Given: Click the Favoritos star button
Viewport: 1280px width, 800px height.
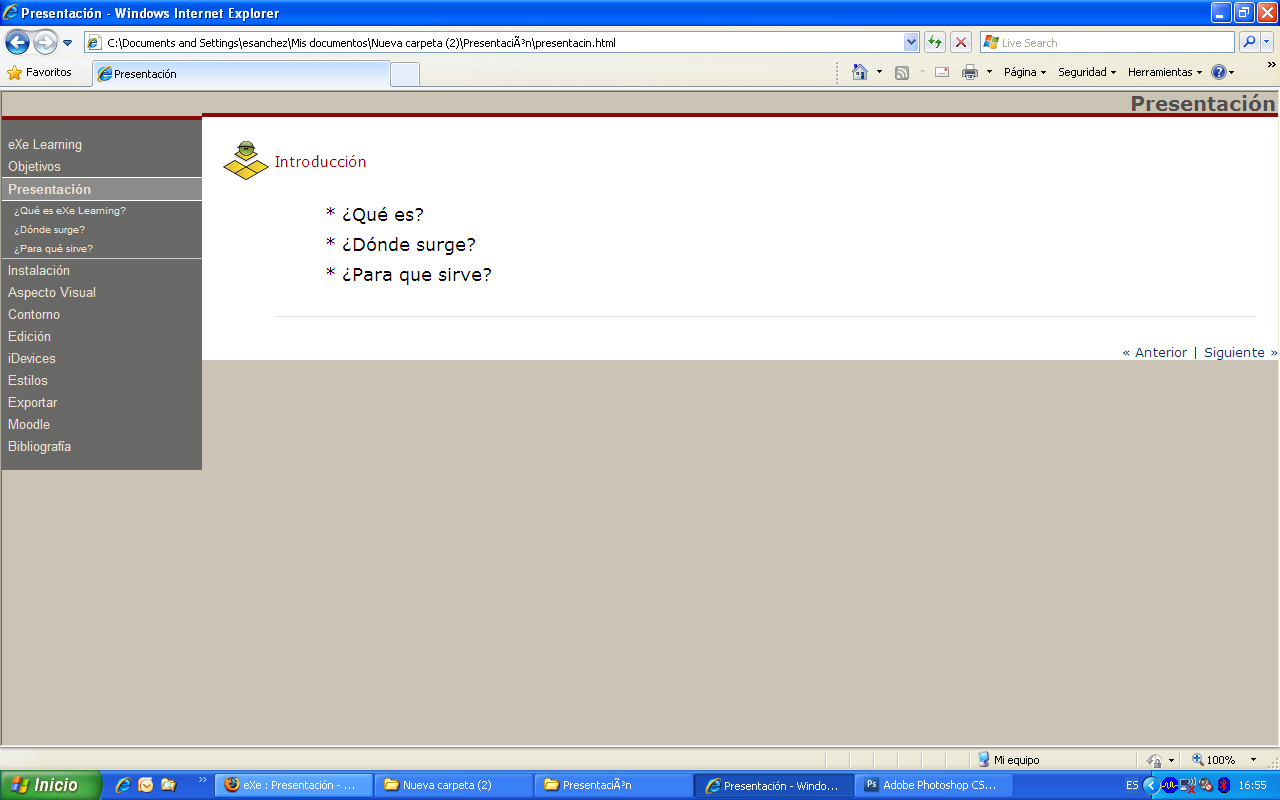Looking at the screenshot, I should click(40, 72).
